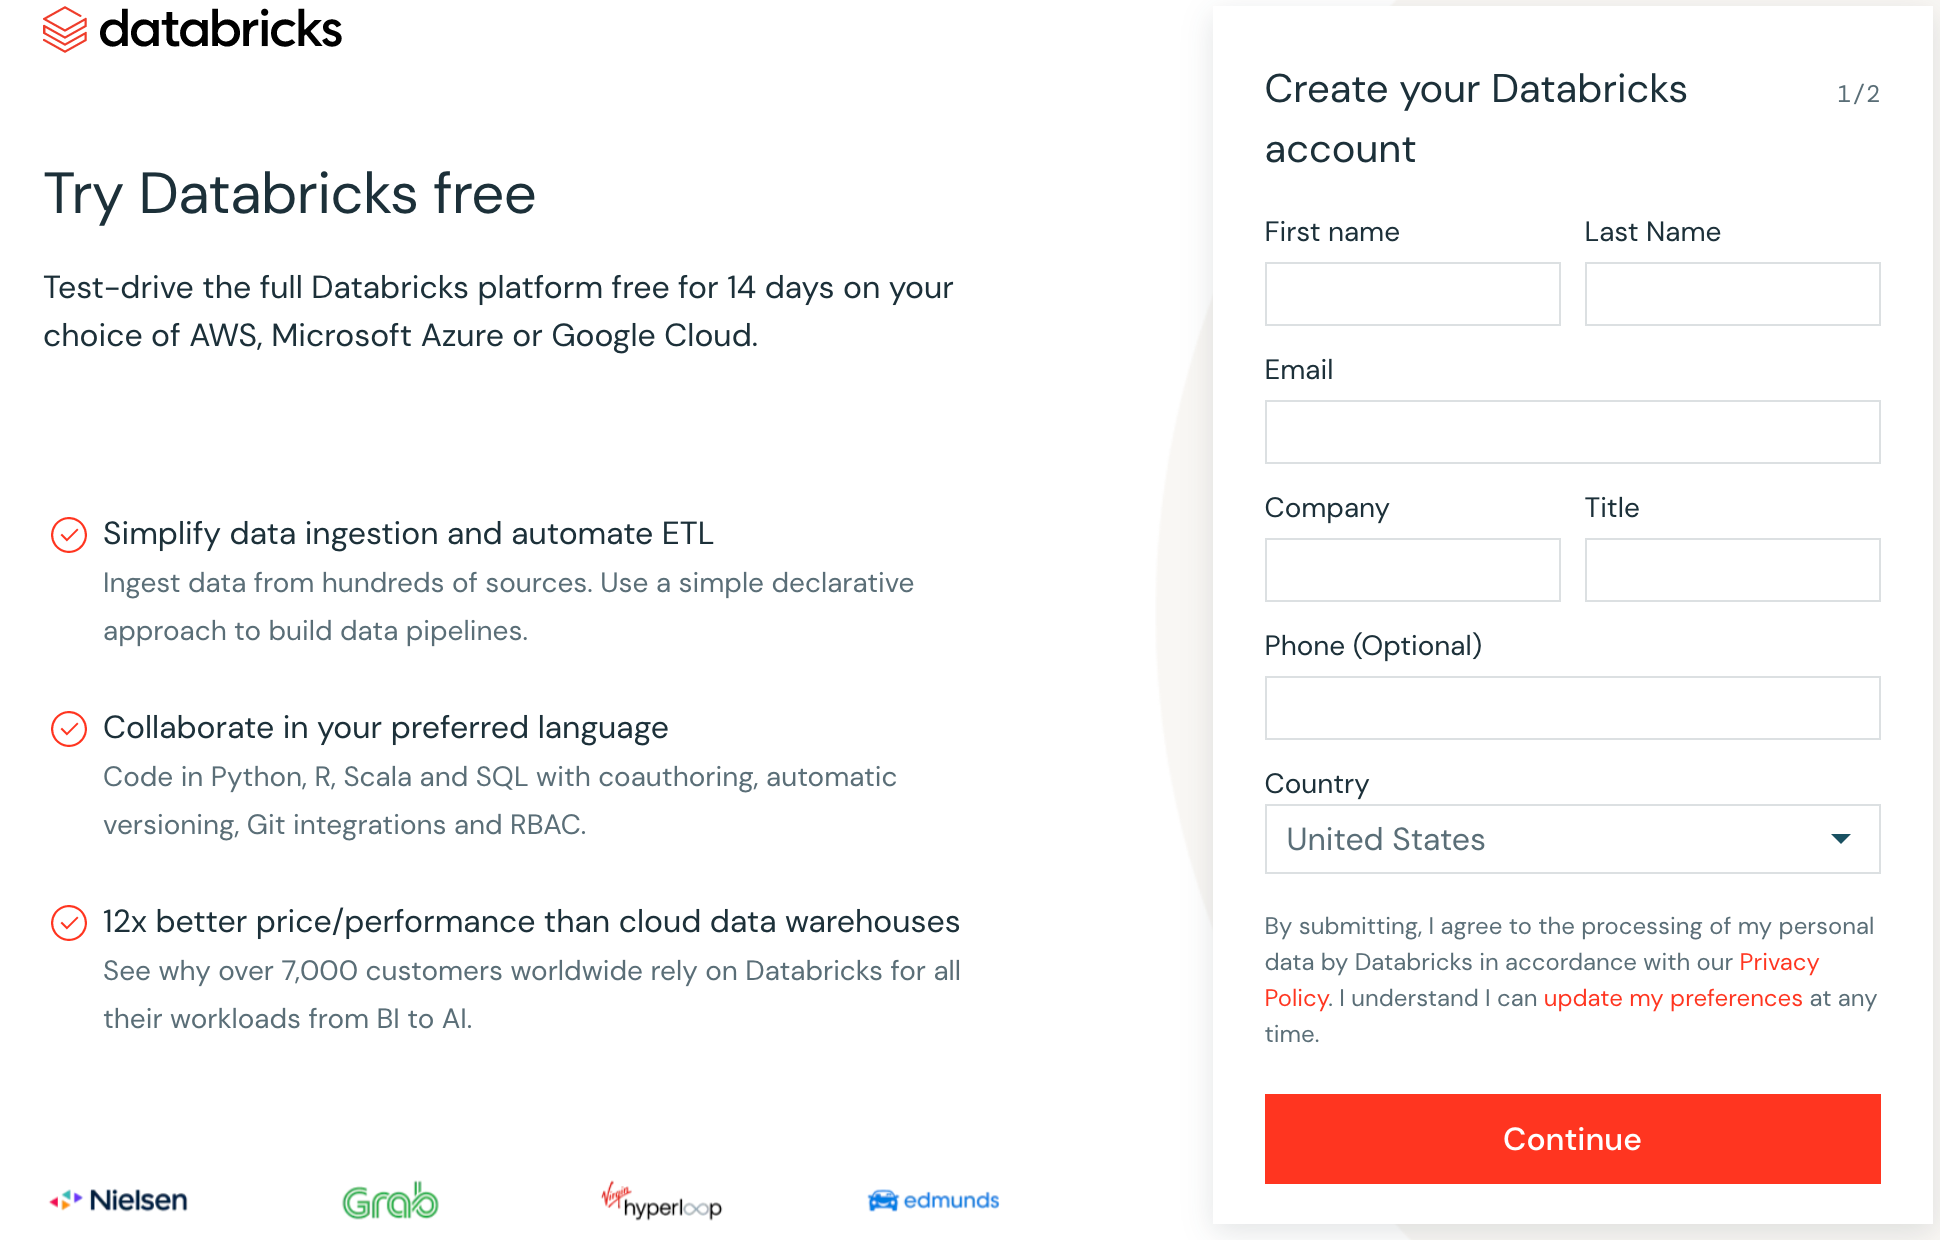Image resolution: width=1940 pixels, height=1240 pixels.
Task: Click the Country dropdown arrow
Action: (x=1840, y=839)
